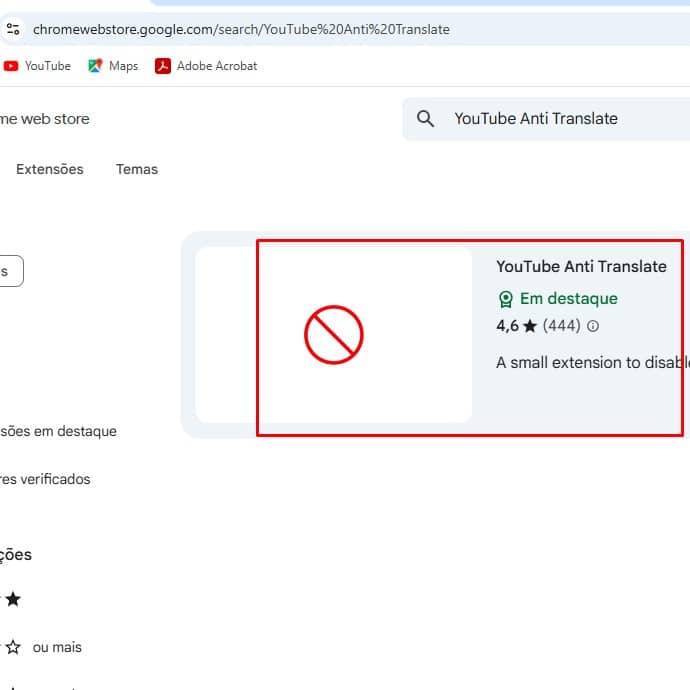Click the rounded filter chip ending in 's'
The image size is (690, 690).
pos(8,271)
